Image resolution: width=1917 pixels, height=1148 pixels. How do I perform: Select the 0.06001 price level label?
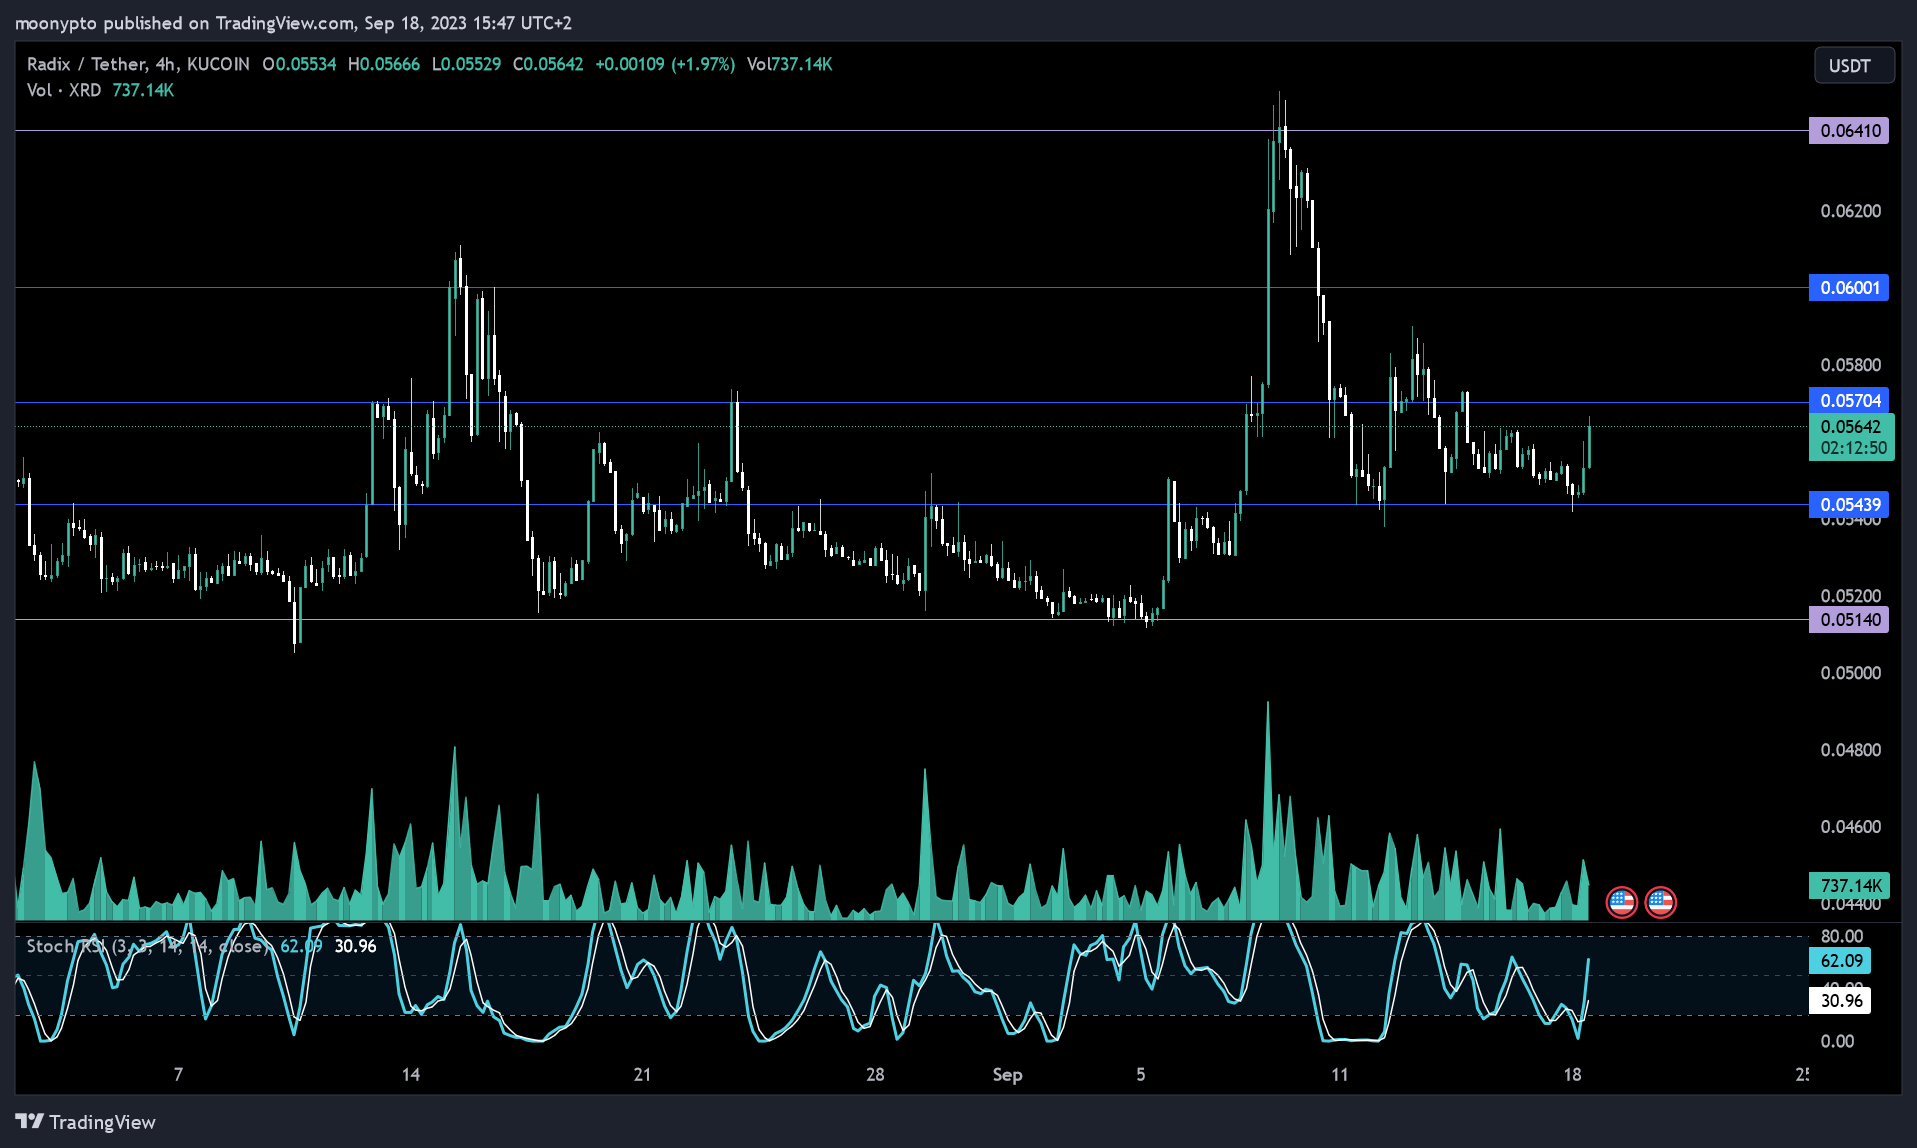click(1849, 288)
